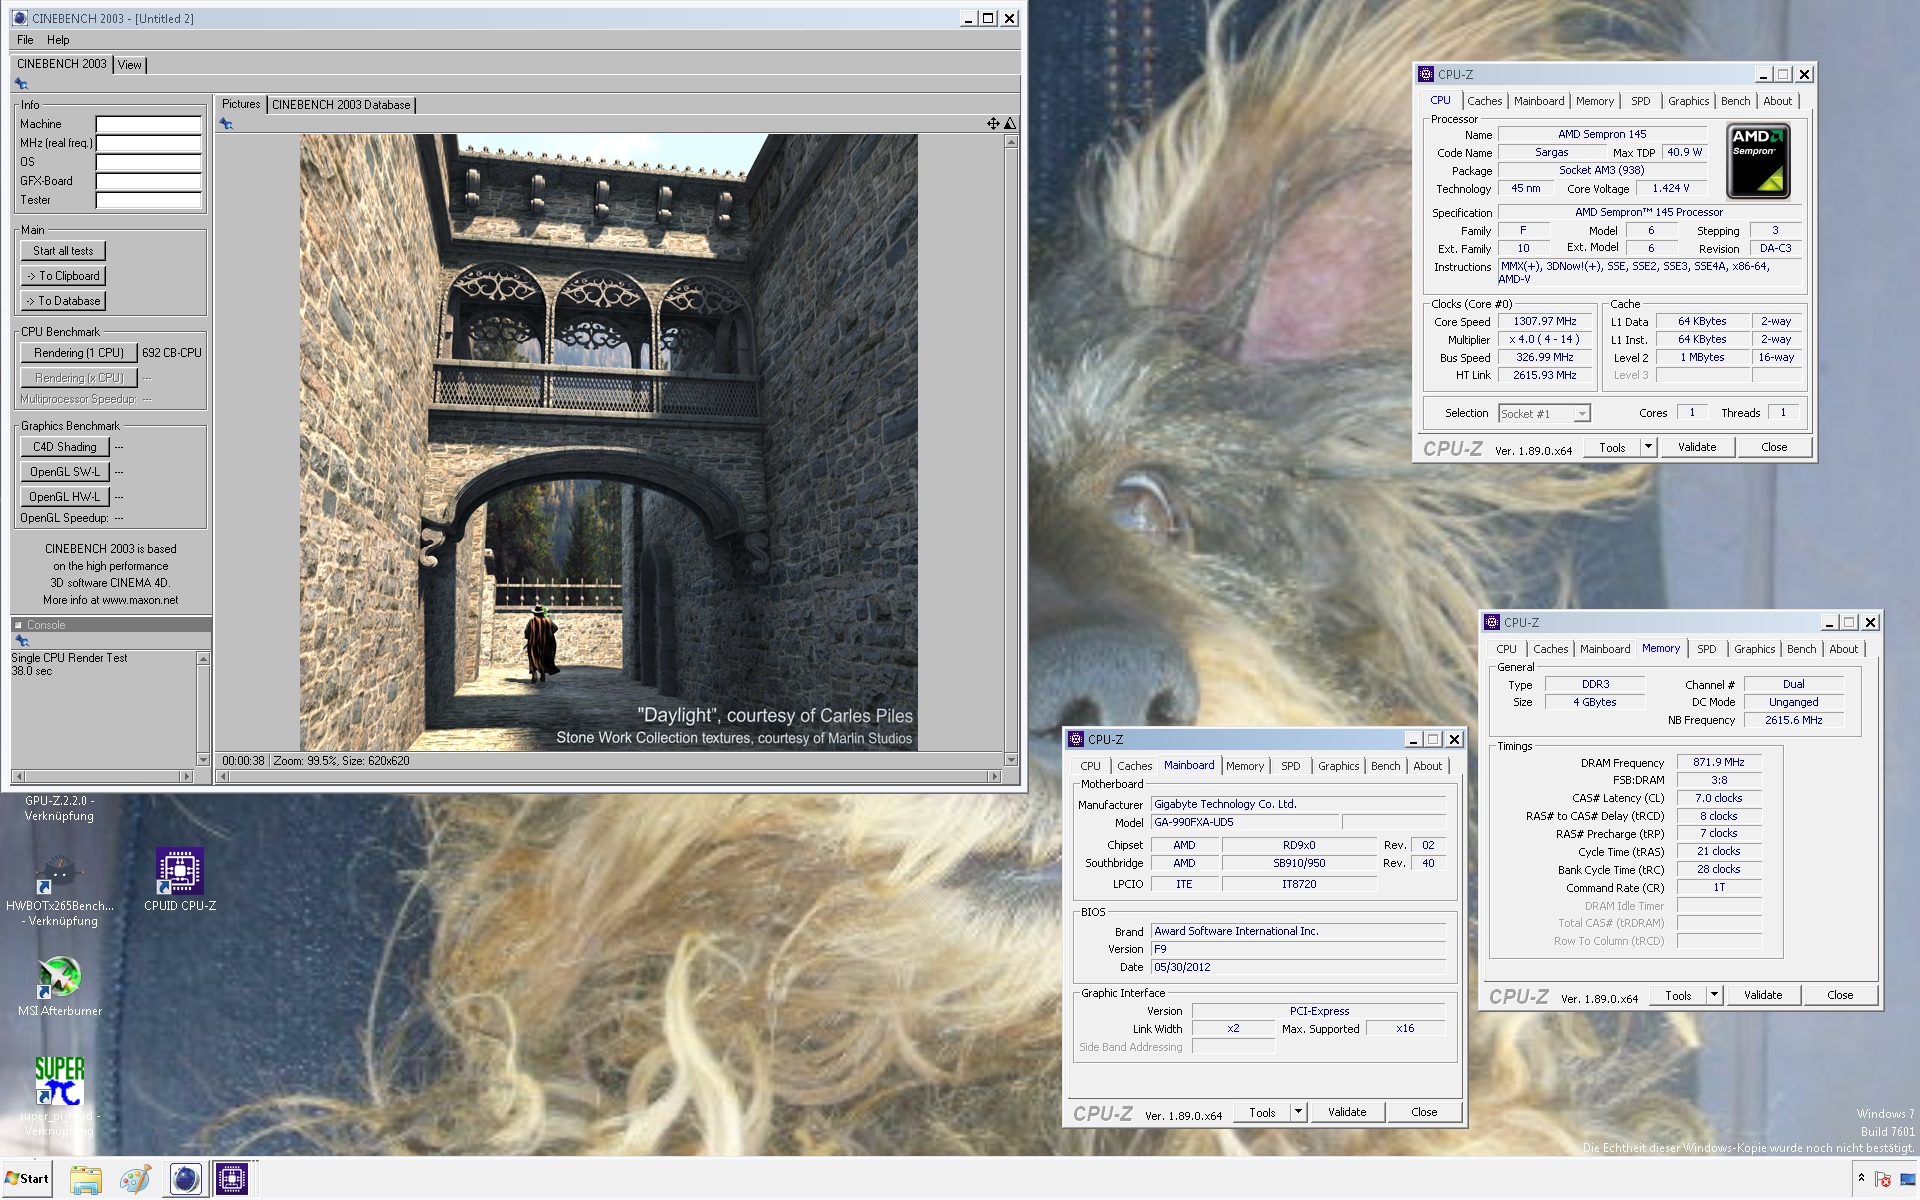Viewport: 1920px width, 1200px height.
Task: Click the GA-990FXA-UD5 model value
Action: (x=1244, y=822)
